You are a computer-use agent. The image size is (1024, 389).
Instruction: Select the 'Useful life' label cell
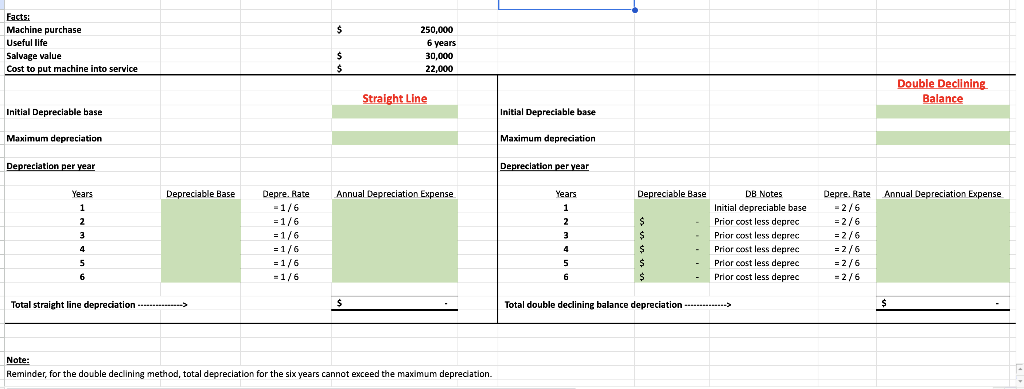pyautogui.click(x=27, y=42)
